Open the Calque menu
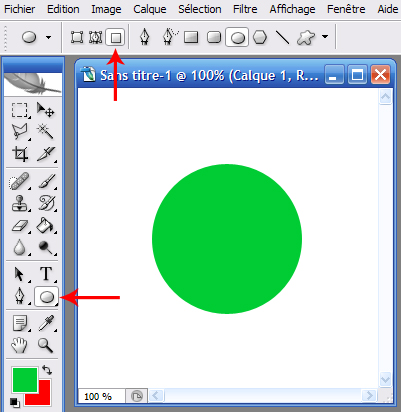401x412 pixels. coord(150,9)
